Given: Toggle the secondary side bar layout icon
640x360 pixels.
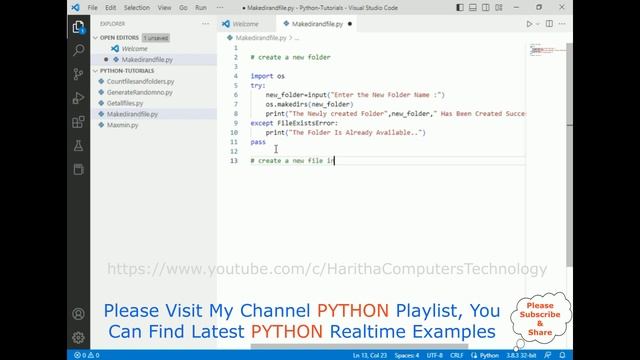Looking at the screenshot, I should [486, 7].
